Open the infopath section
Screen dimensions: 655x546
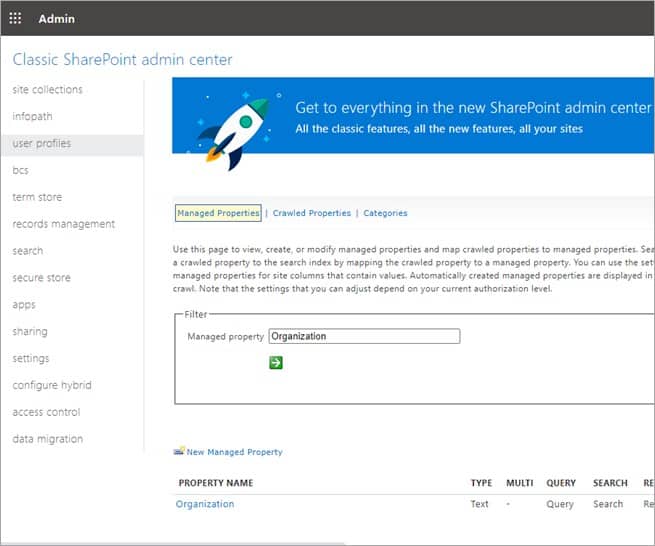pyautogui.click(x=33, y=117)
